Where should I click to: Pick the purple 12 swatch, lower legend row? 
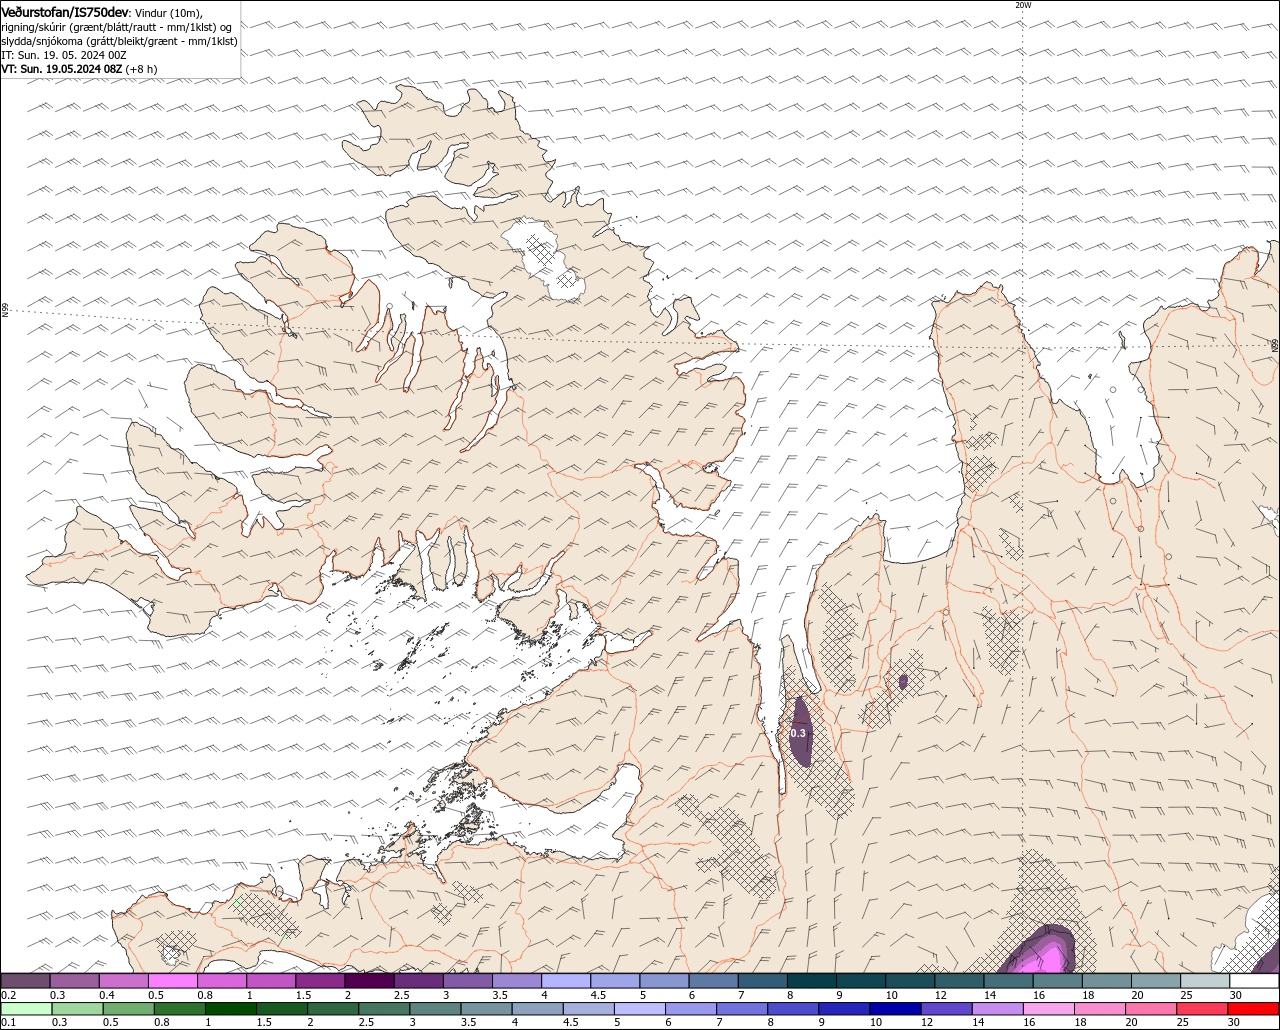(946, 1009)
